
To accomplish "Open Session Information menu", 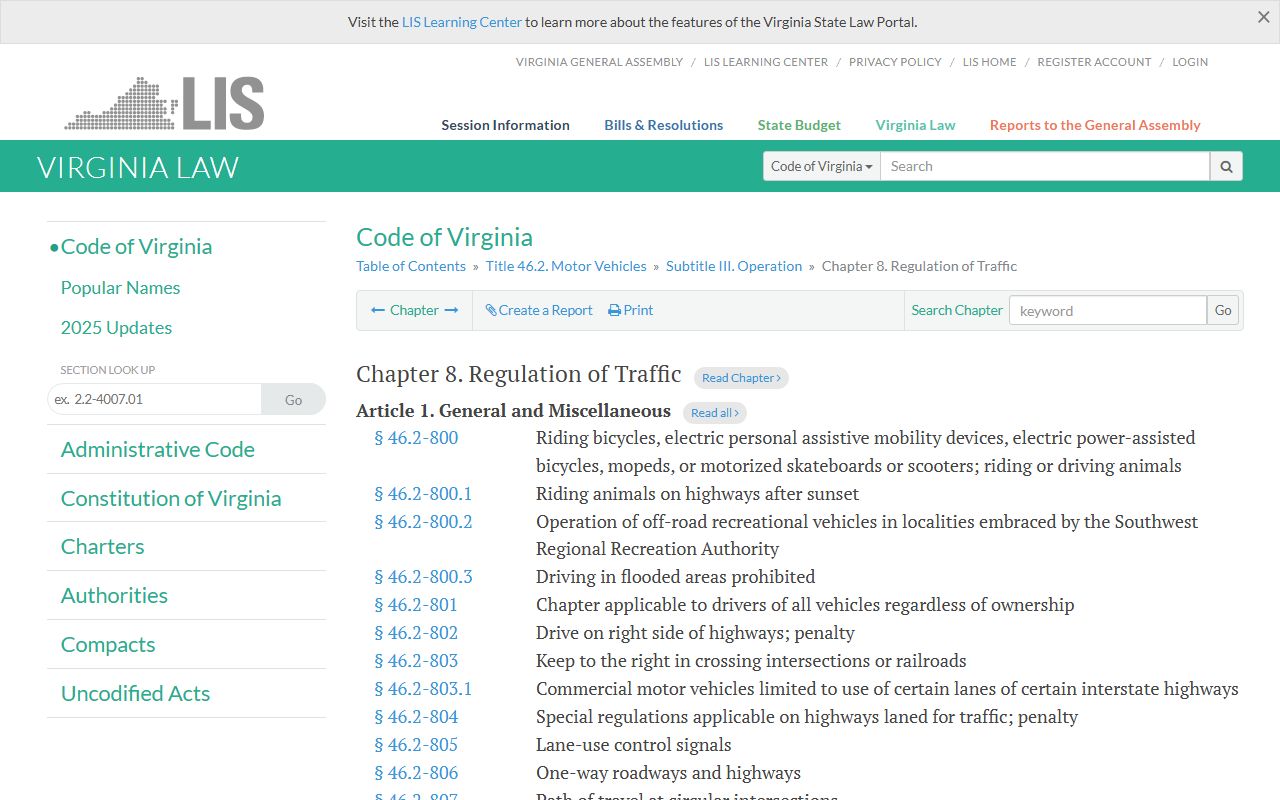I will [x=505, y=125].
